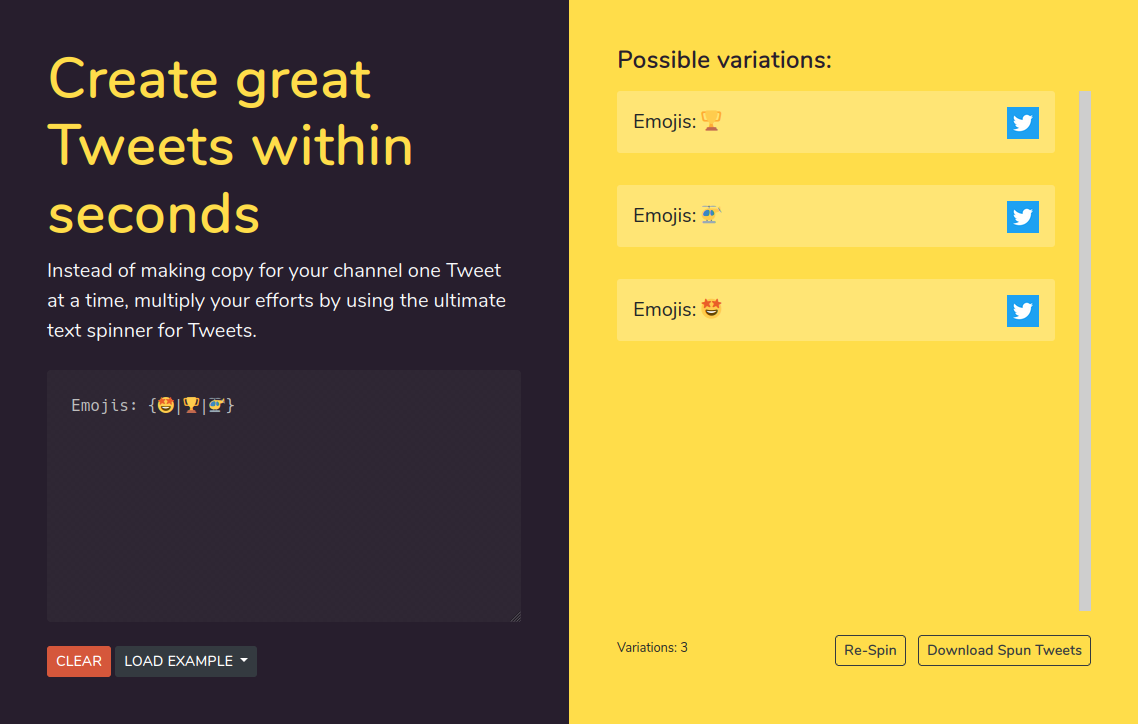The height and width of the screenshot is (724, 1138).
Task: Click the star-struck emoji inside the text editor
Action: click(164, 405)
